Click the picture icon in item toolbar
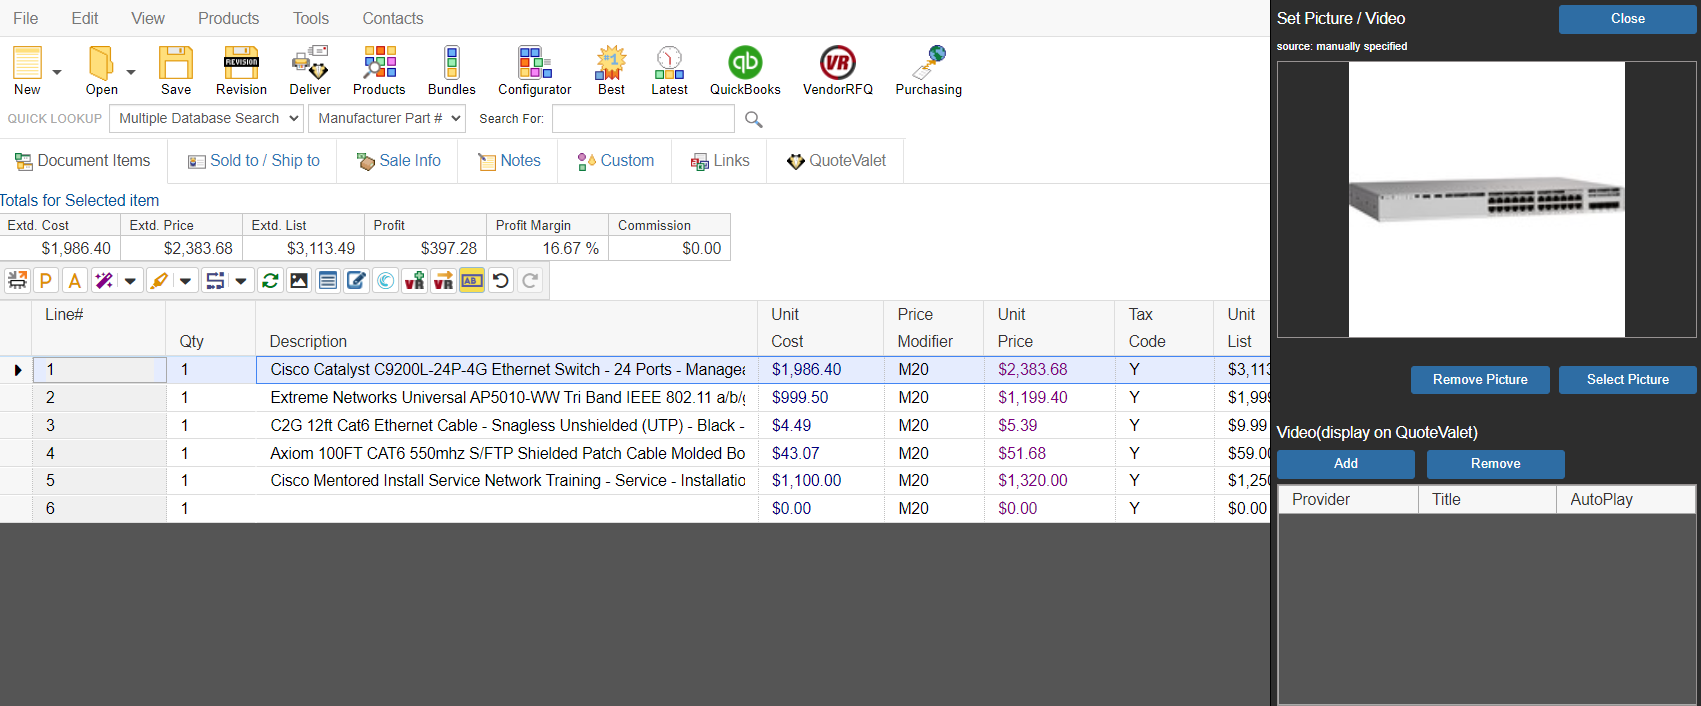 point(299,281)
